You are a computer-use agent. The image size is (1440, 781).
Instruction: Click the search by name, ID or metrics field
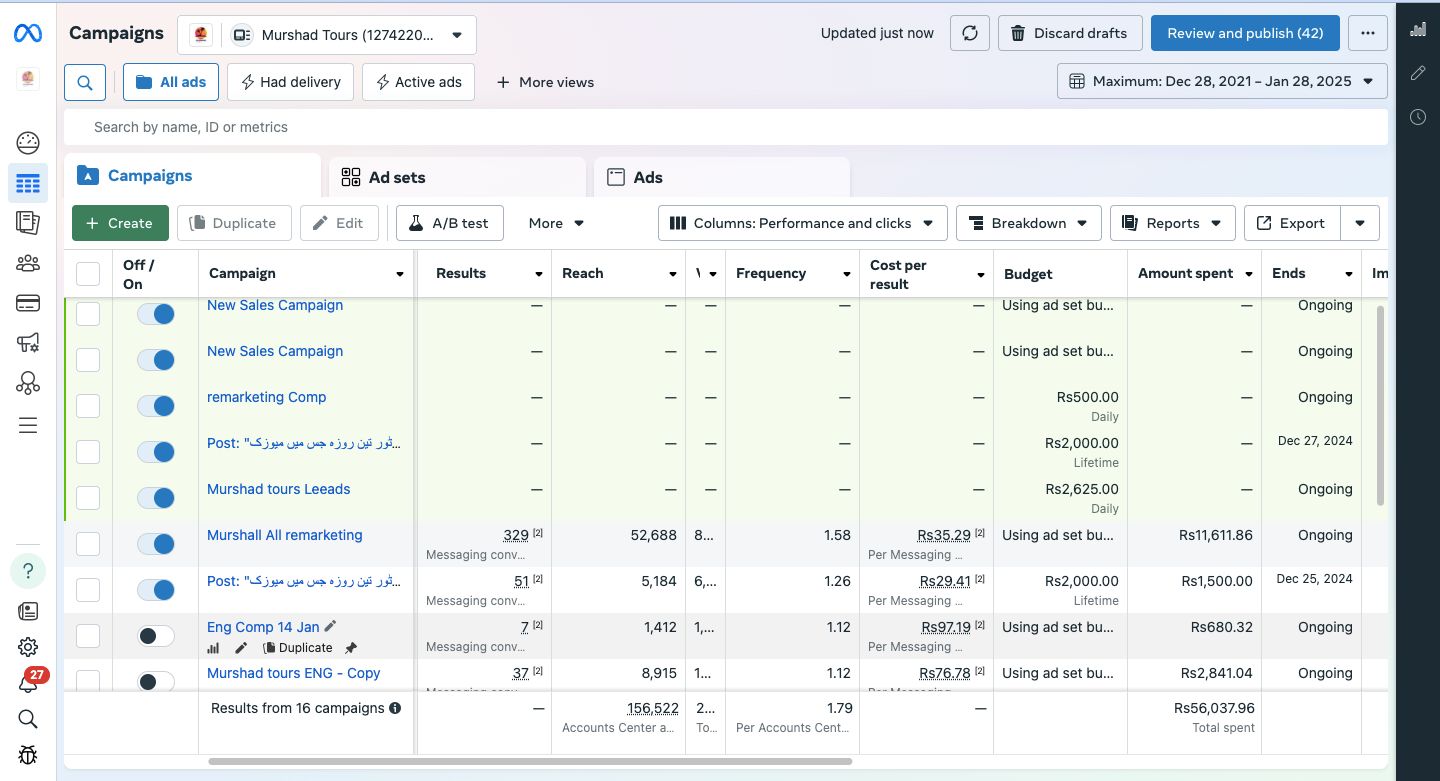pos(725,127)
